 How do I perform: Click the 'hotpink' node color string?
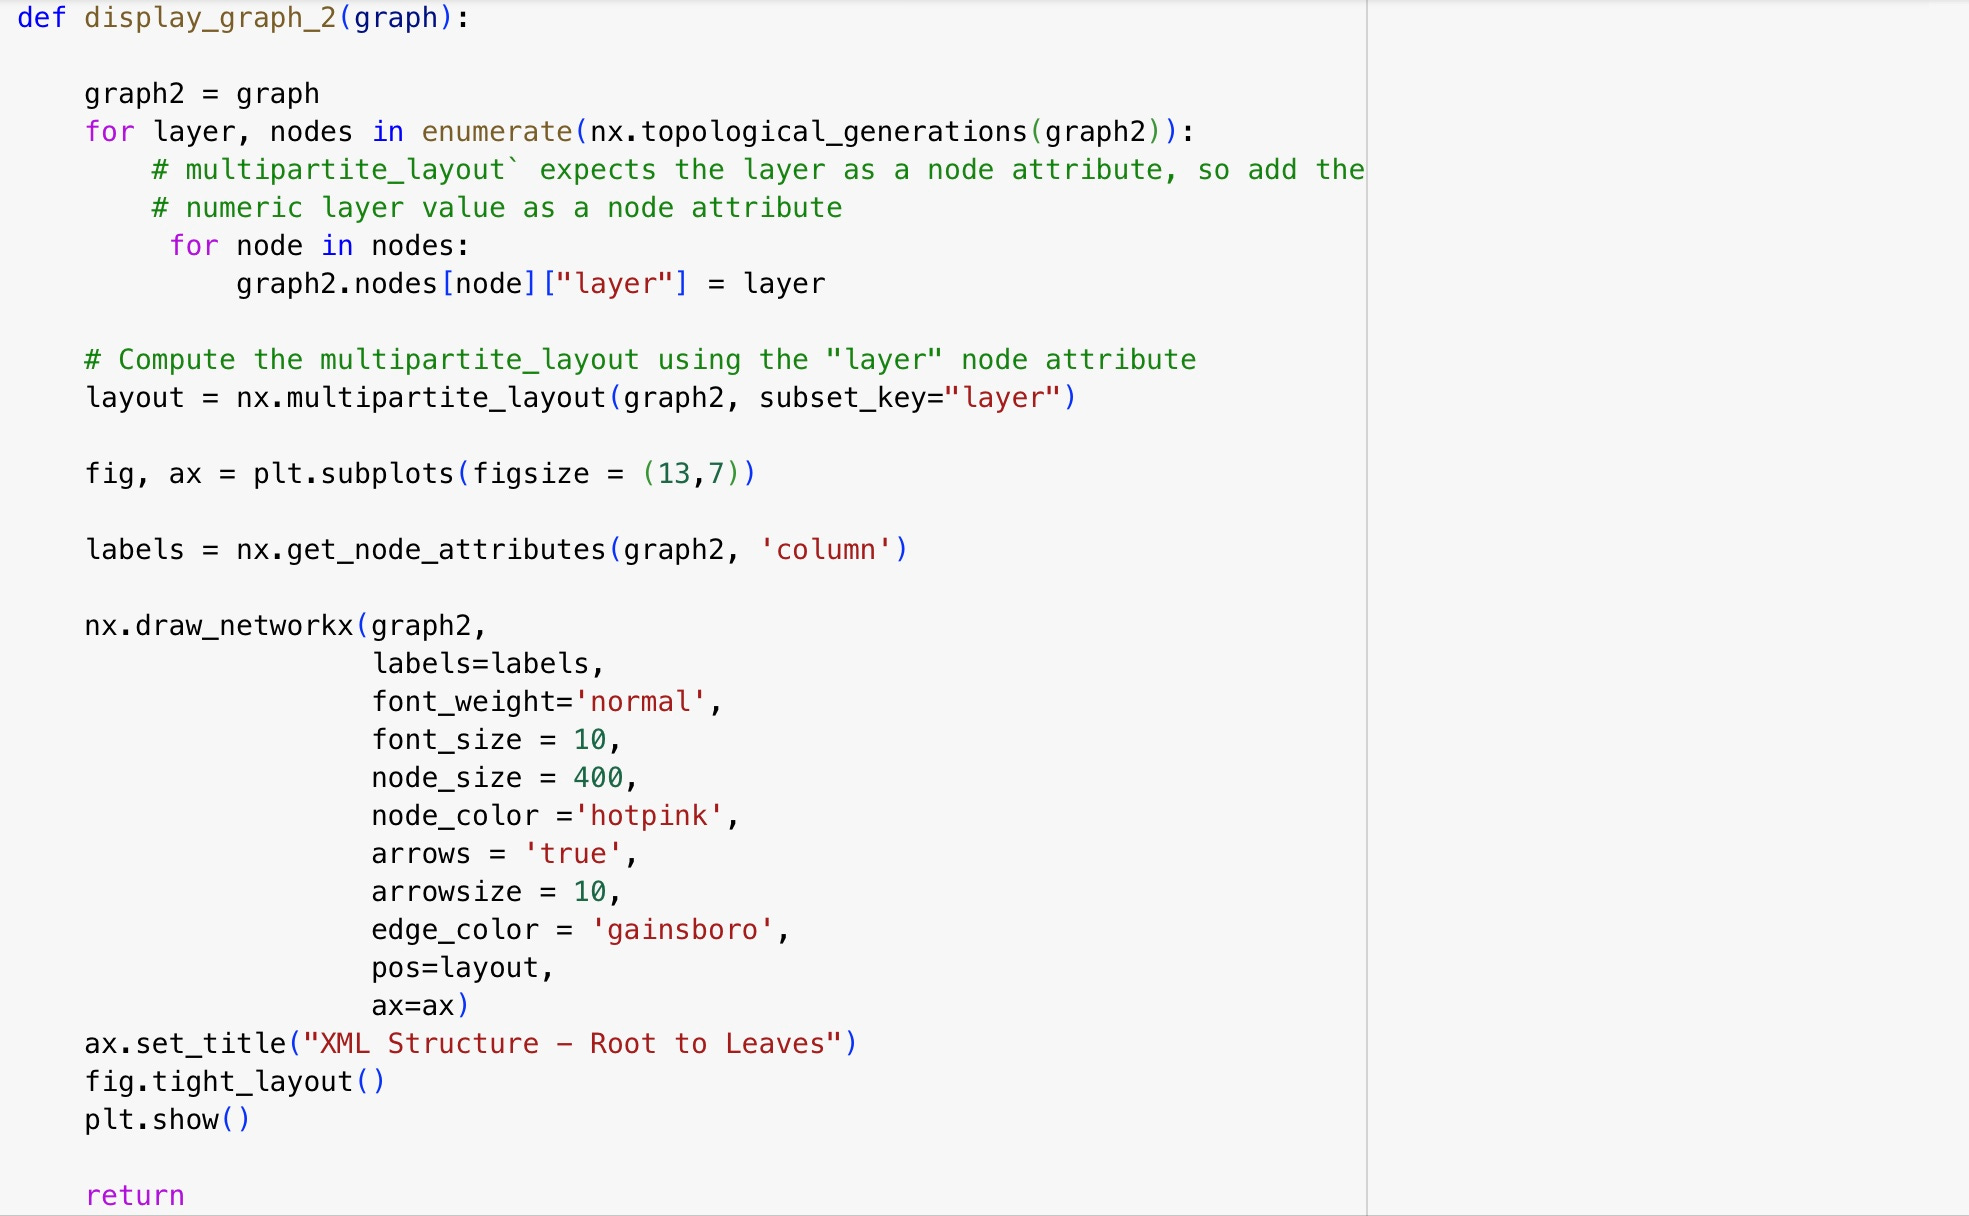(x=650, y=815)
